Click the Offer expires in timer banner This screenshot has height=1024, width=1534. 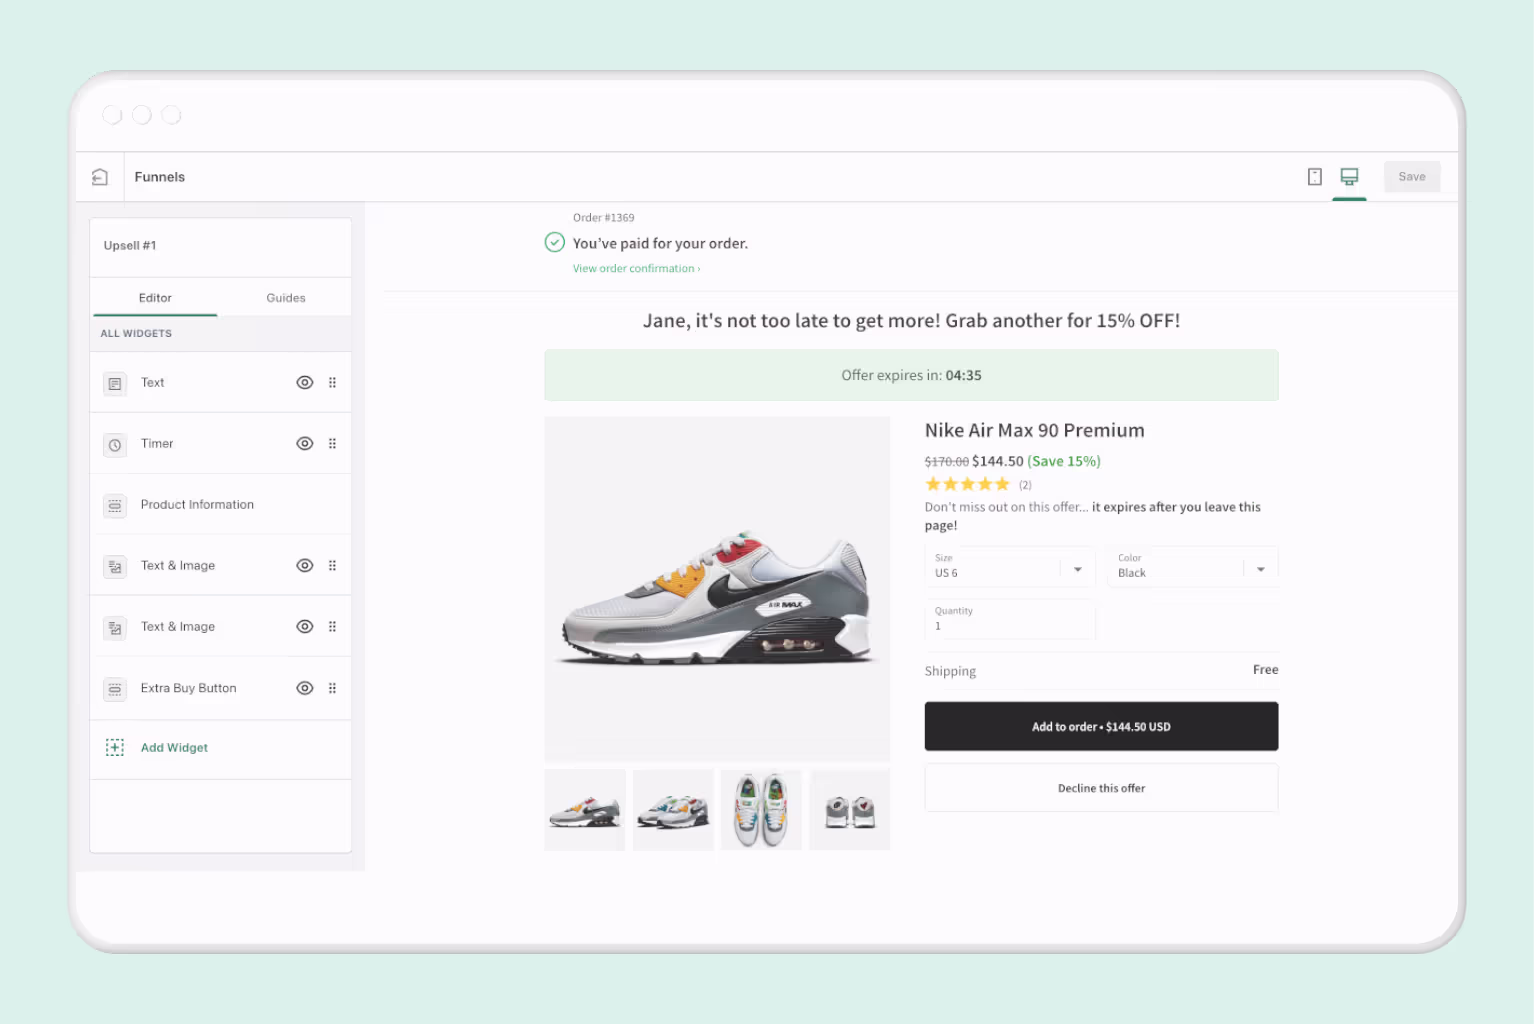pyautogui.click(x=911, y=376)
